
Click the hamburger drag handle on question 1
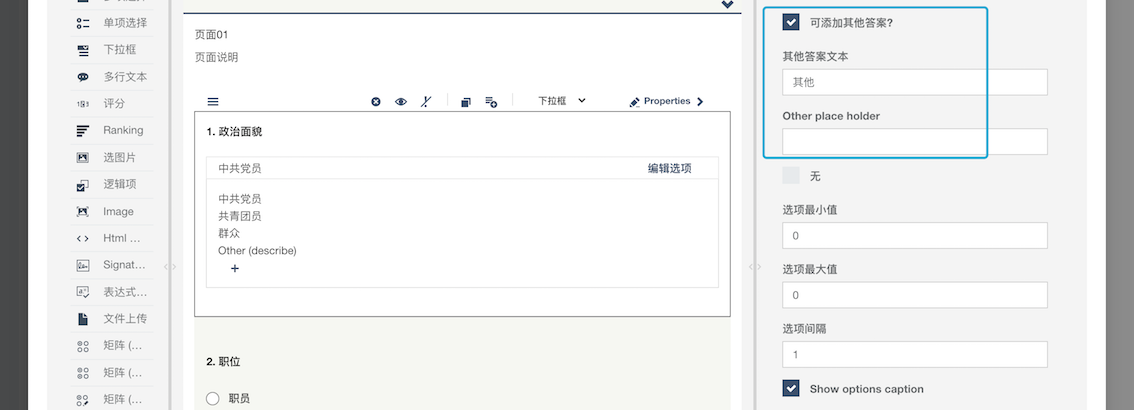[x=213, y=102]
